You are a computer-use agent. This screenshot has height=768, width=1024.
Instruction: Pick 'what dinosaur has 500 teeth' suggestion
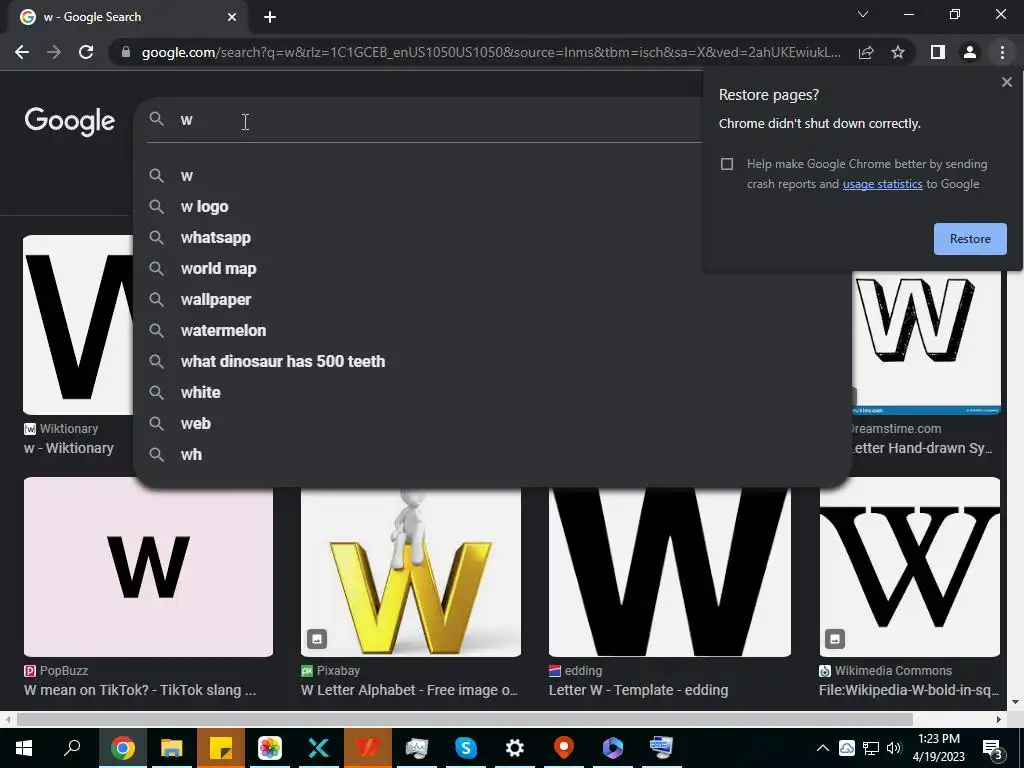point(283,362)
